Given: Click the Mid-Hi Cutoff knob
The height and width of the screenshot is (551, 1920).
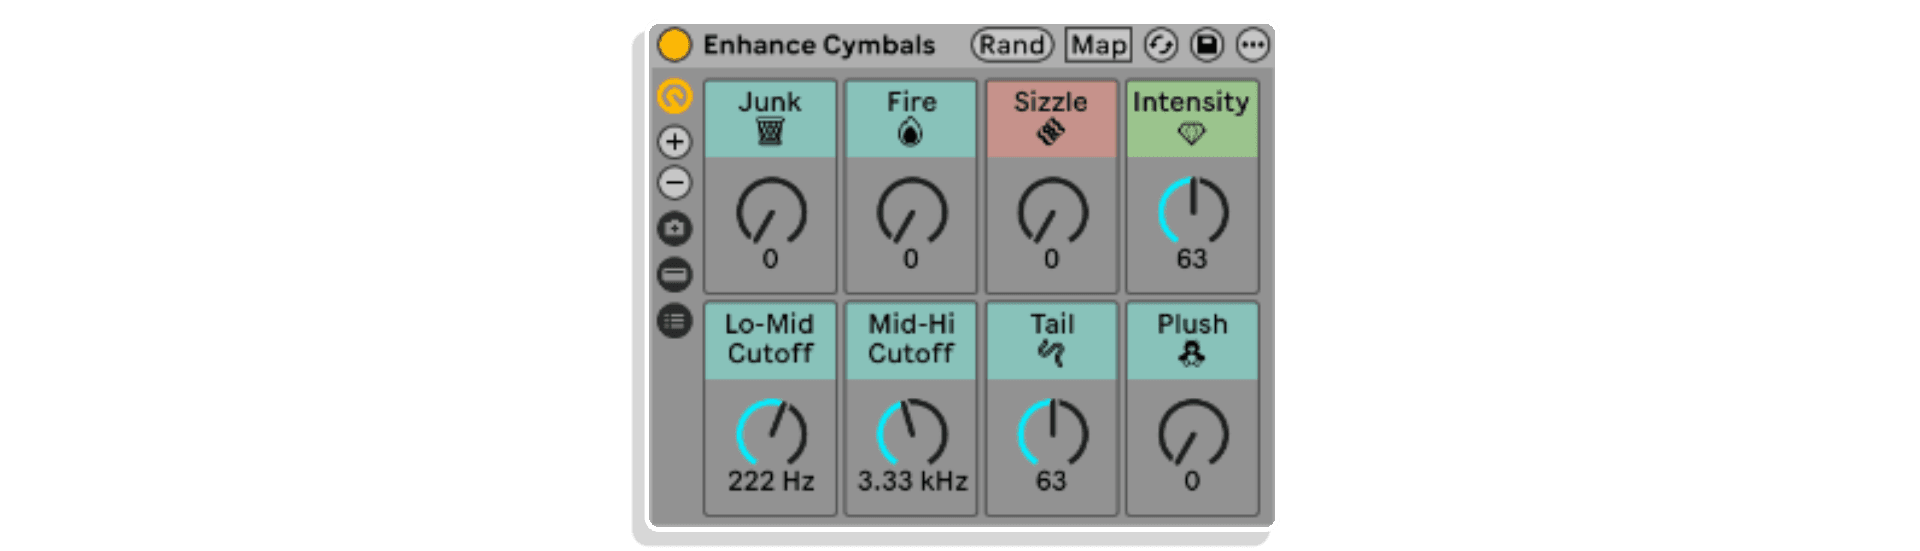Looking at the screenshot, I should [x=911, y=433].
